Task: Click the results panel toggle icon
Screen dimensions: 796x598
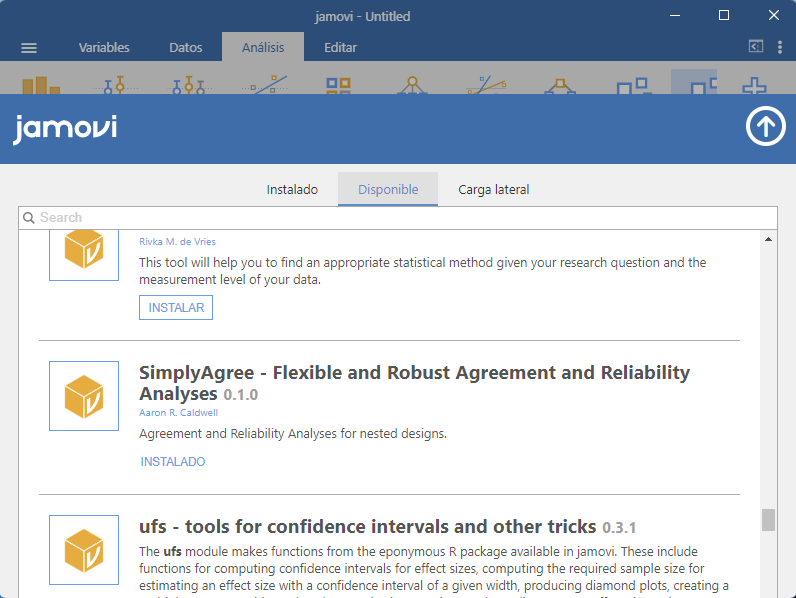Action: coord(755,47)
